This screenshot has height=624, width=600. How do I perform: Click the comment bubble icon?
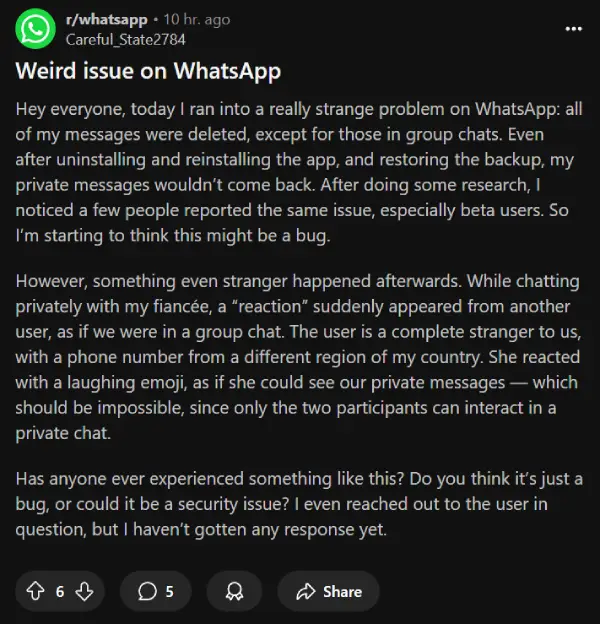tap(148, 592)
